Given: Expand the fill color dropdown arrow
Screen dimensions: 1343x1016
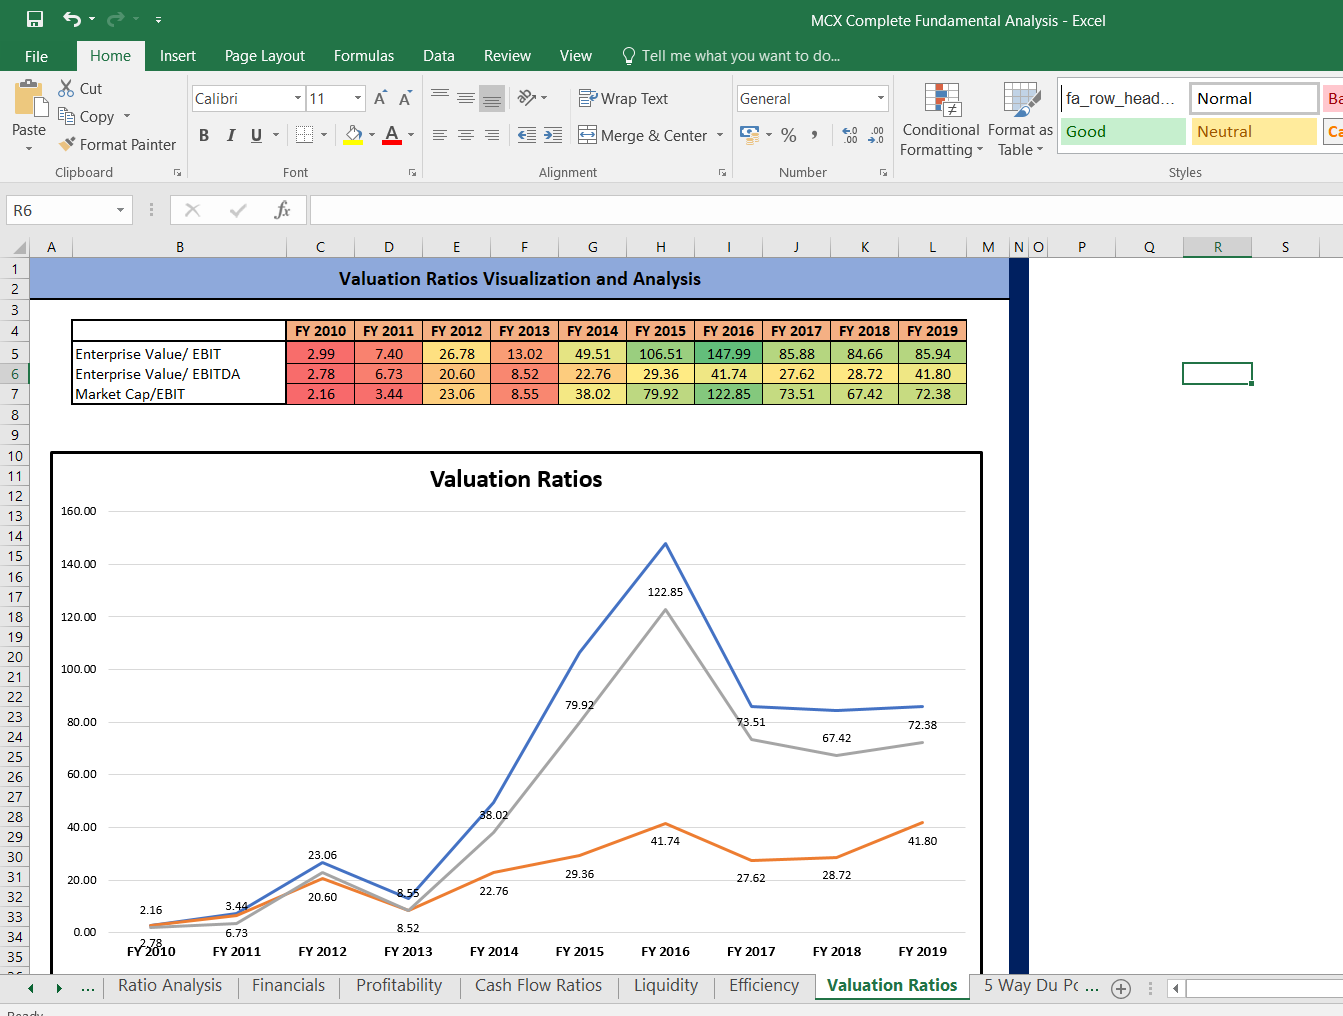Looking at the screenshot, I should coord(372,135).
